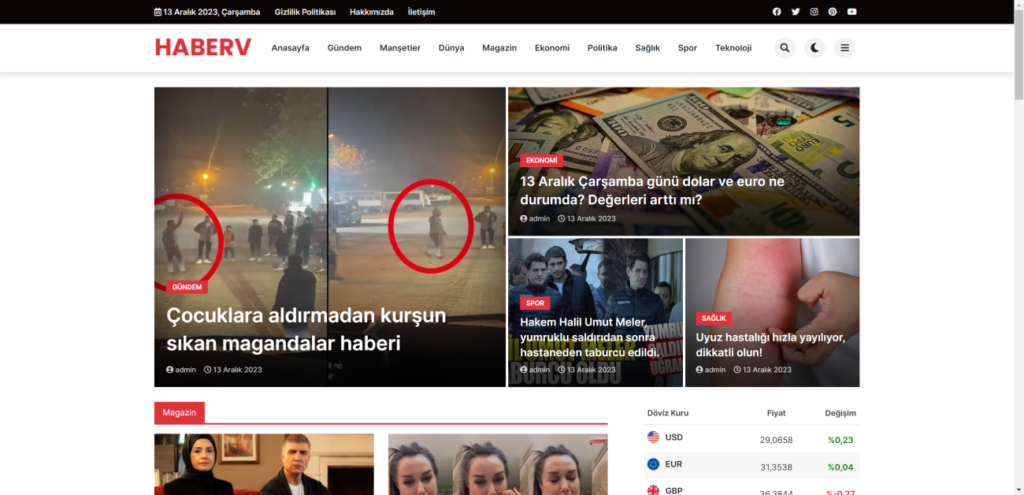This screenshot has width=1024, height=495.
Task: Click the red EKONOMİ category badge
Action: [541, 160]
